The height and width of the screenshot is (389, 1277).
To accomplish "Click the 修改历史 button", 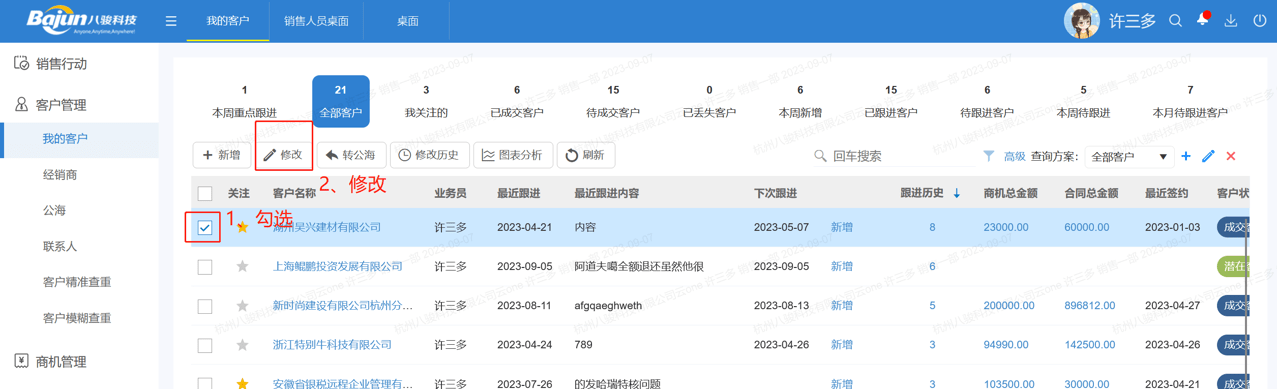I will pos(429,156).
